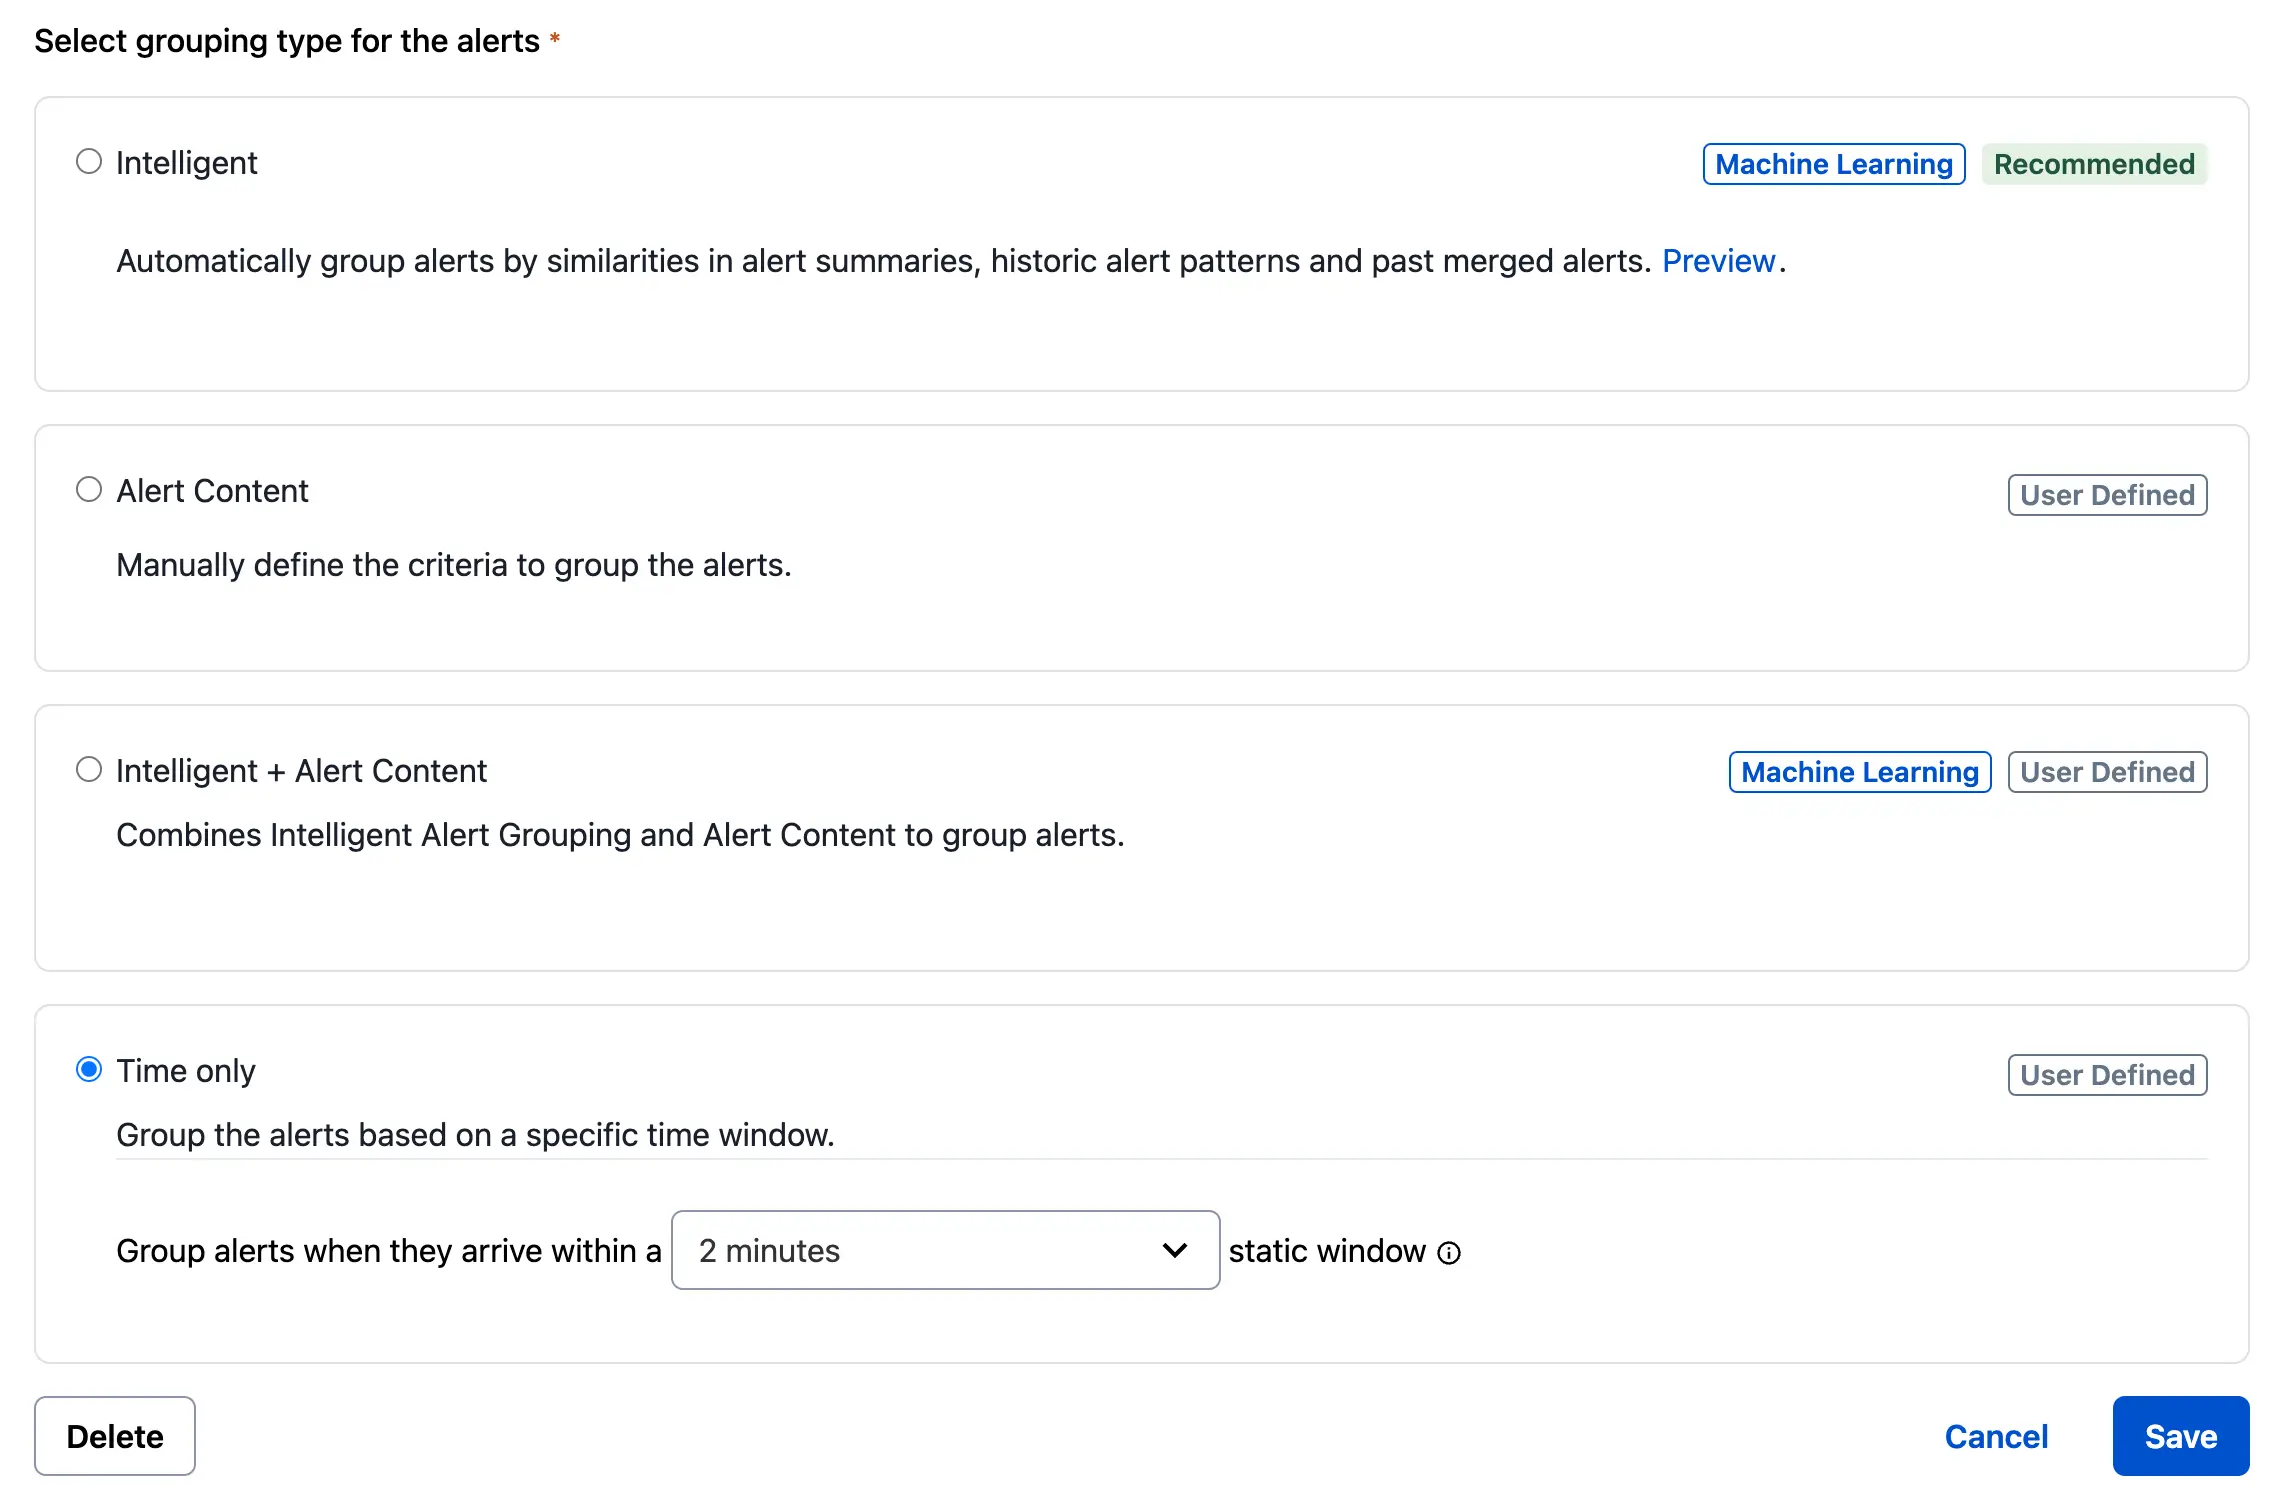Image resolution: width=2292 pixels, height=1506 pixels.
Task: Click the Time only label text
Action: (186, 1071)
